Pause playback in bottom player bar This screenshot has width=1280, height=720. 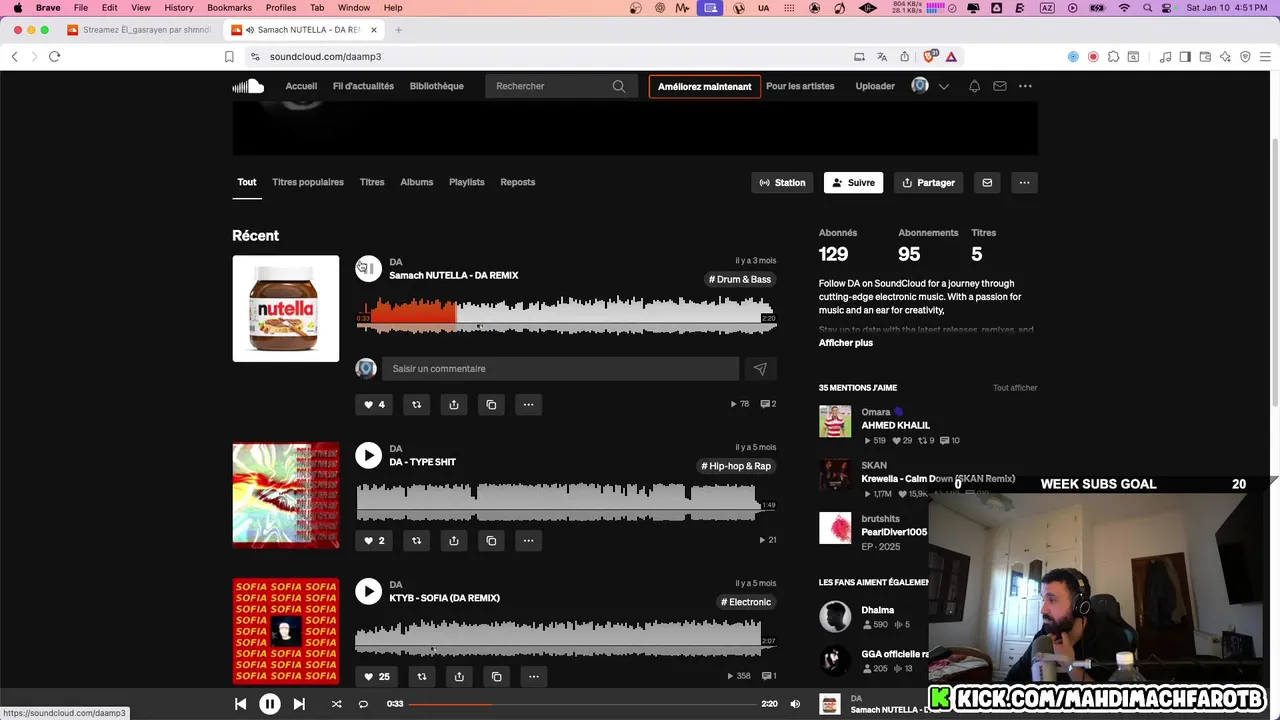click(270, 704)
